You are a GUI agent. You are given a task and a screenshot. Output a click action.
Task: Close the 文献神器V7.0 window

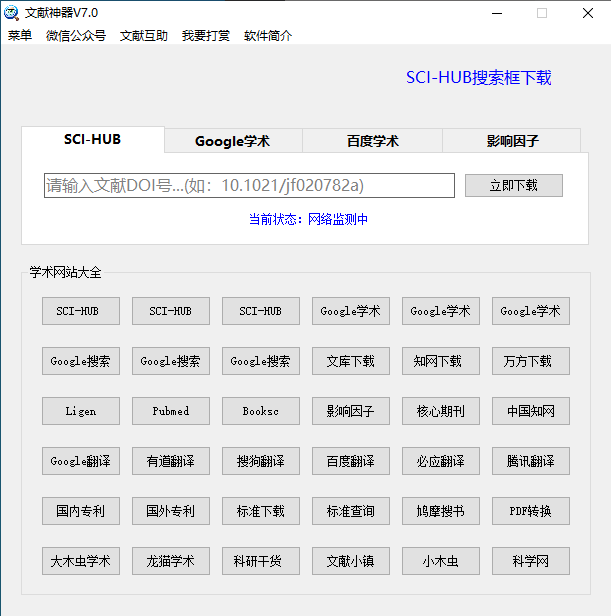click(x=588, y=13)
